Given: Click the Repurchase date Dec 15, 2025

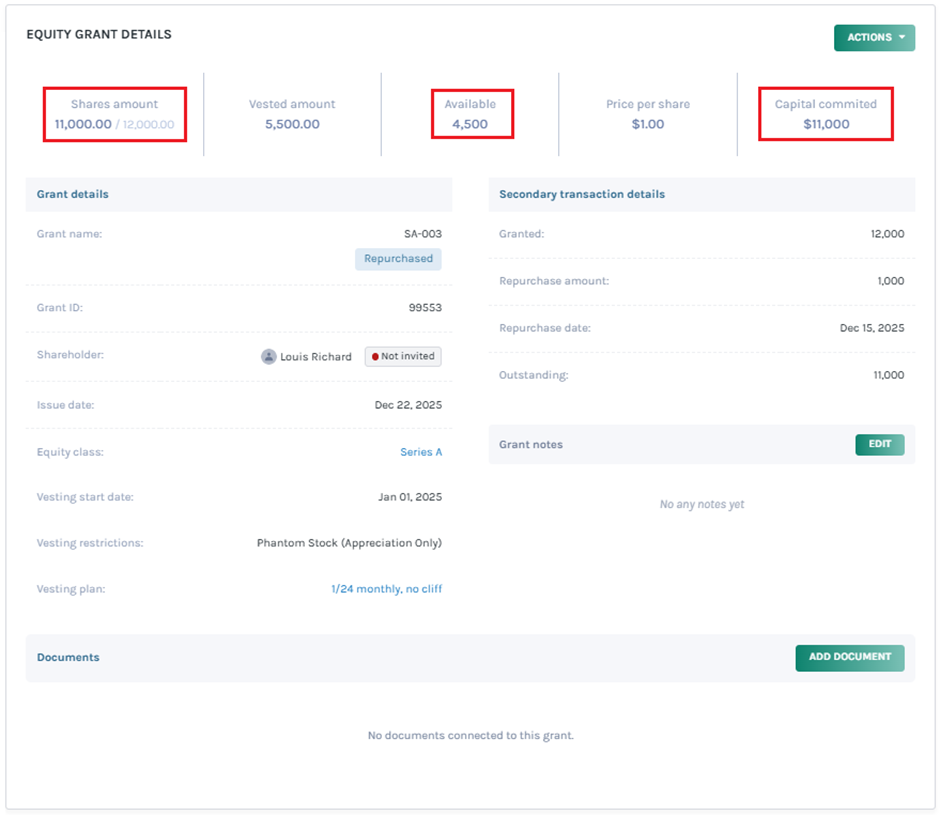Looking at the screenshot, I should pyautogui.click(x=871, y=328).
